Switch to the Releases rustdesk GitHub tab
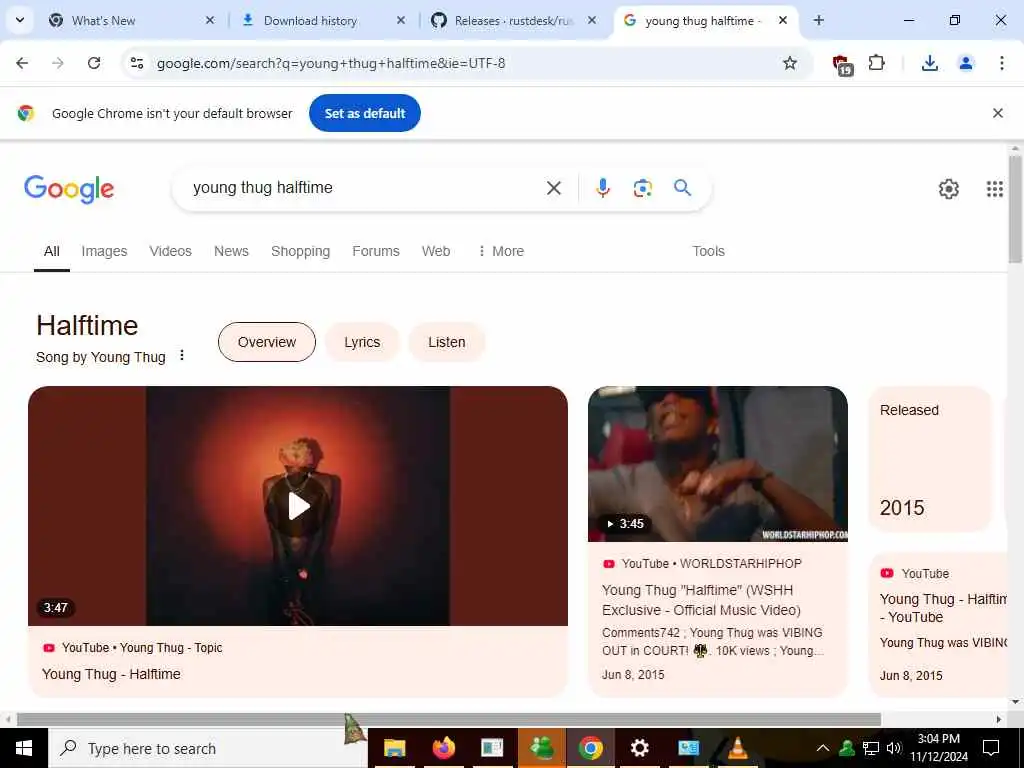Screen dimensions: 1024x768 pyautogui.click(x=513, y=21)
